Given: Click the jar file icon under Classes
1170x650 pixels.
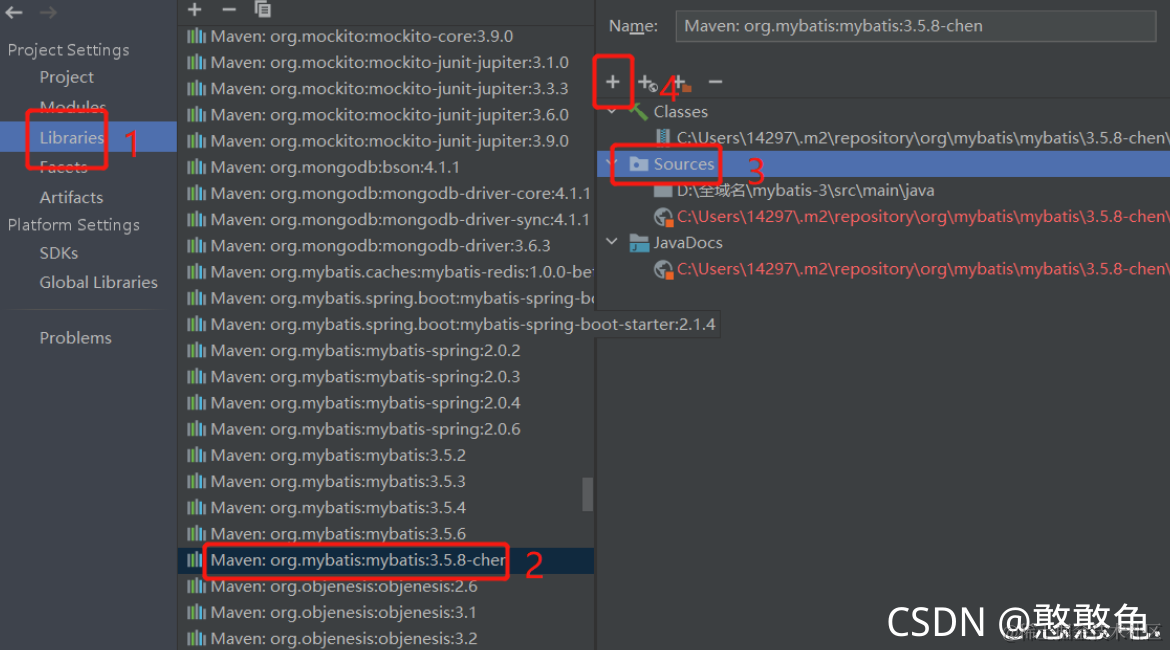Looking at the screenshot, I should (663, 137).
